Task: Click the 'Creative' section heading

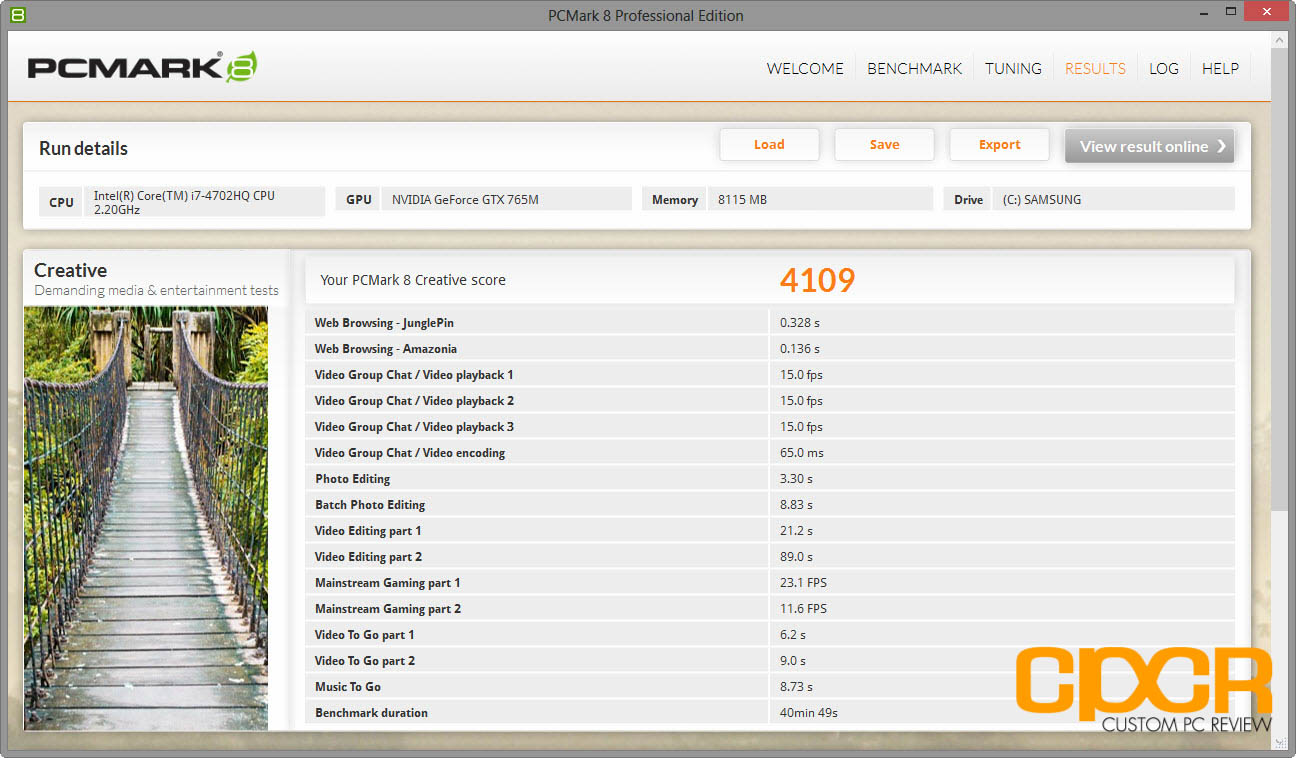Action: 70,270
